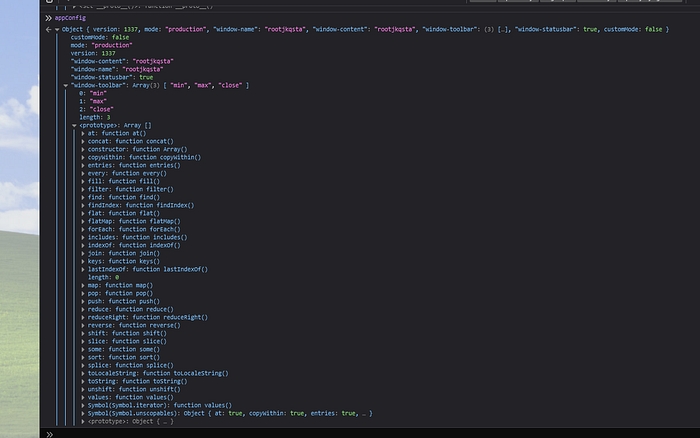Expand the toLocaleString function entry
The image size is (700, 438).
83,373
